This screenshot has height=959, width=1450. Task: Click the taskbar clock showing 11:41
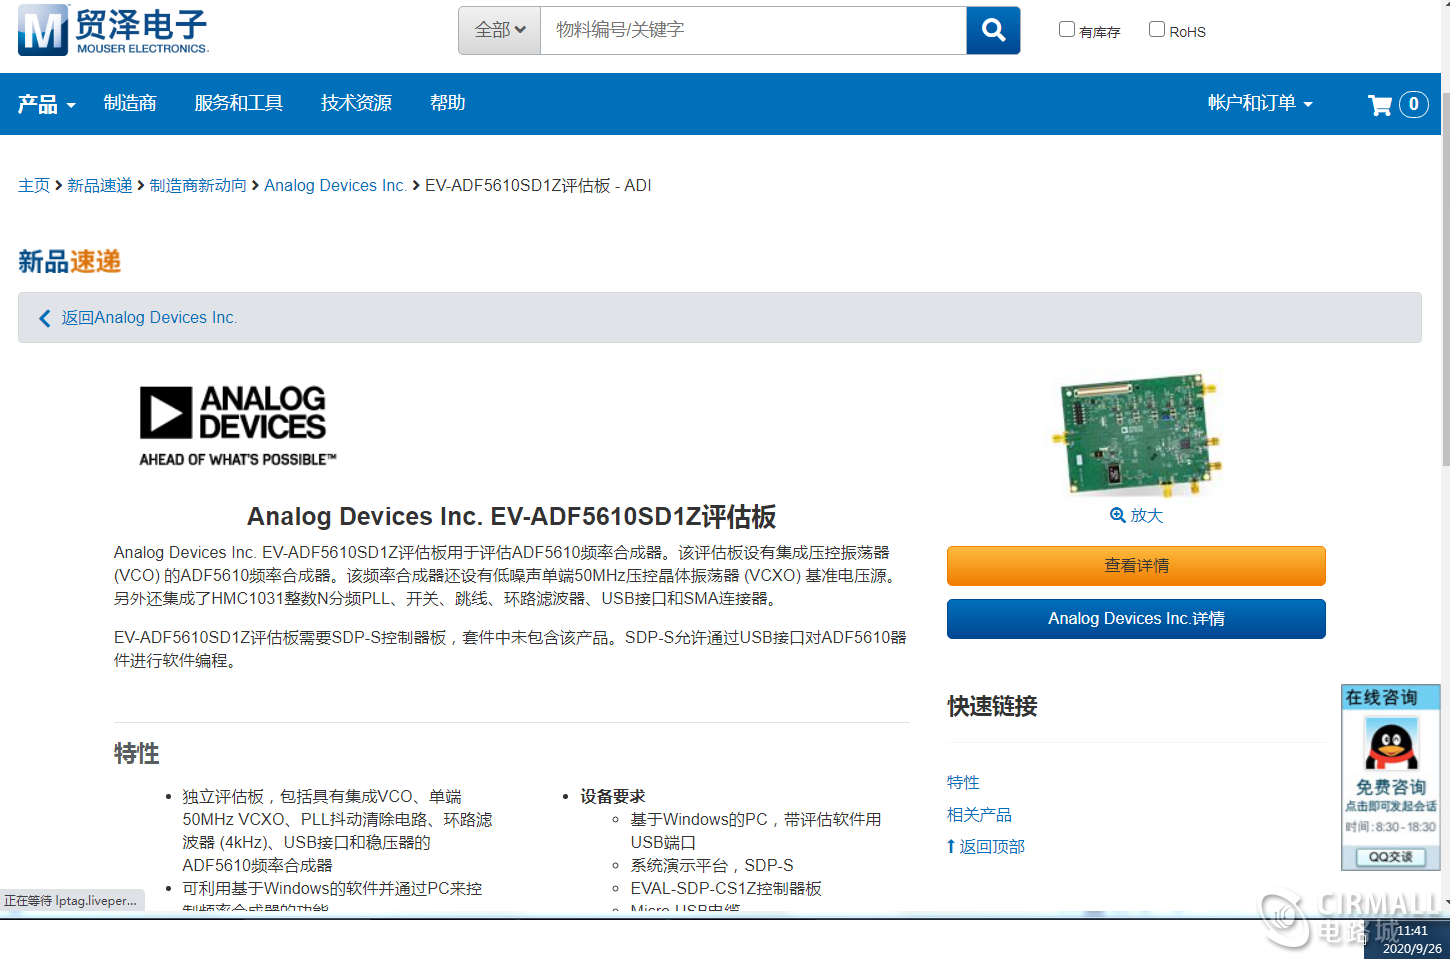tap(1412, 931)
